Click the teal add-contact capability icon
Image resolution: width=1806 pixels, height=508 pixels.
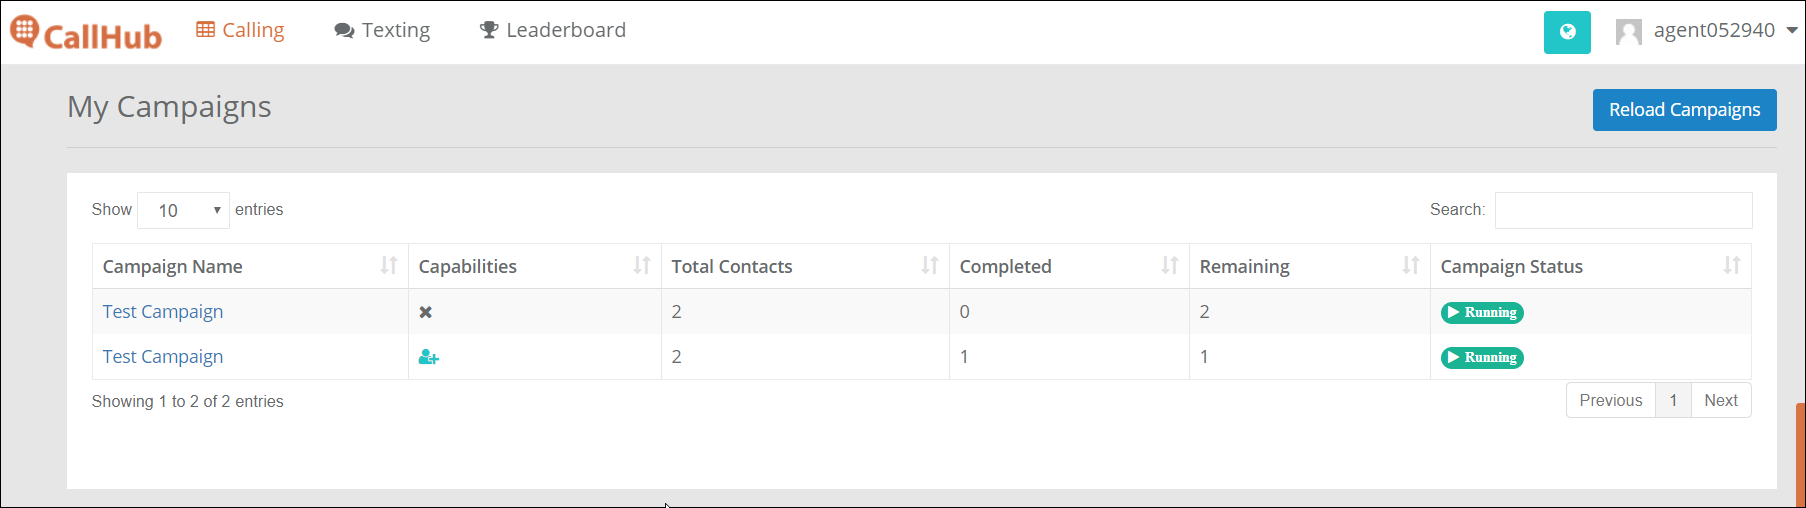tap(429, 357)
